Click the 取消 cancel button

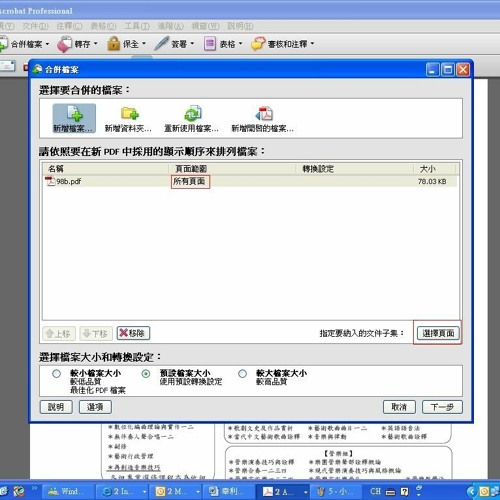tap(399, 407)
